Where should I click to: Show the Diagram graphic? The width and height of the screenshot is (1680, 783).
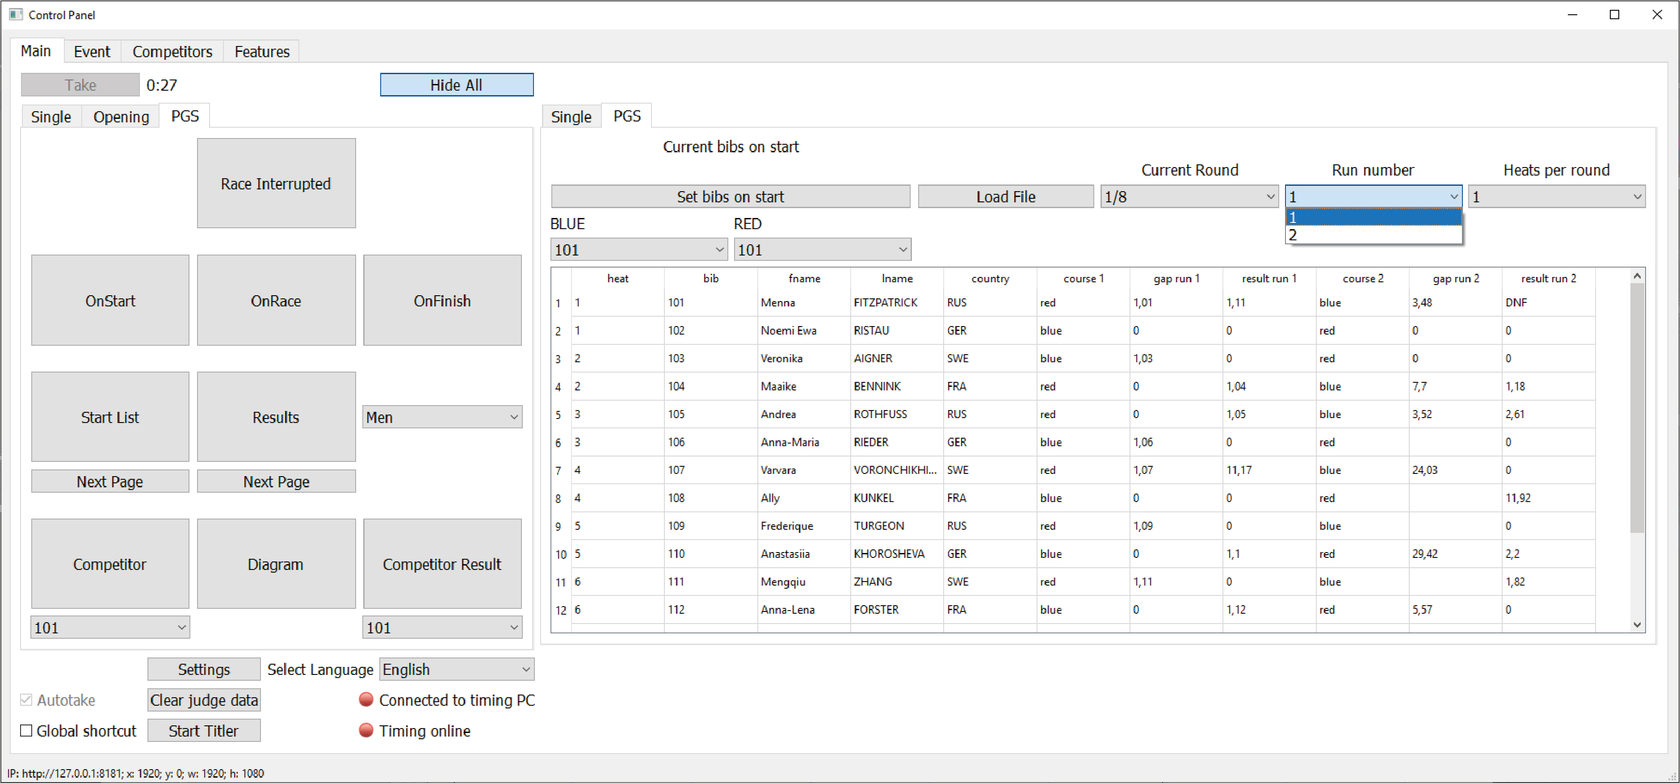click(276, 564)
